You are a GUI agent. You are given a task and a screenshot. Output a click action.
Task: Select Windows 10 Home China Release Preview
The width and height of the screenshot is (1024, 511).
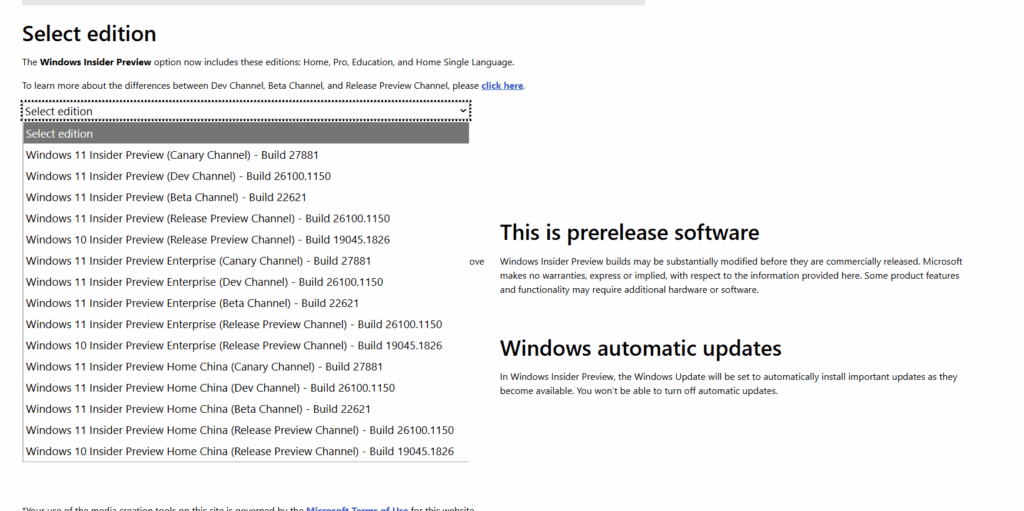tap(239, 451)
